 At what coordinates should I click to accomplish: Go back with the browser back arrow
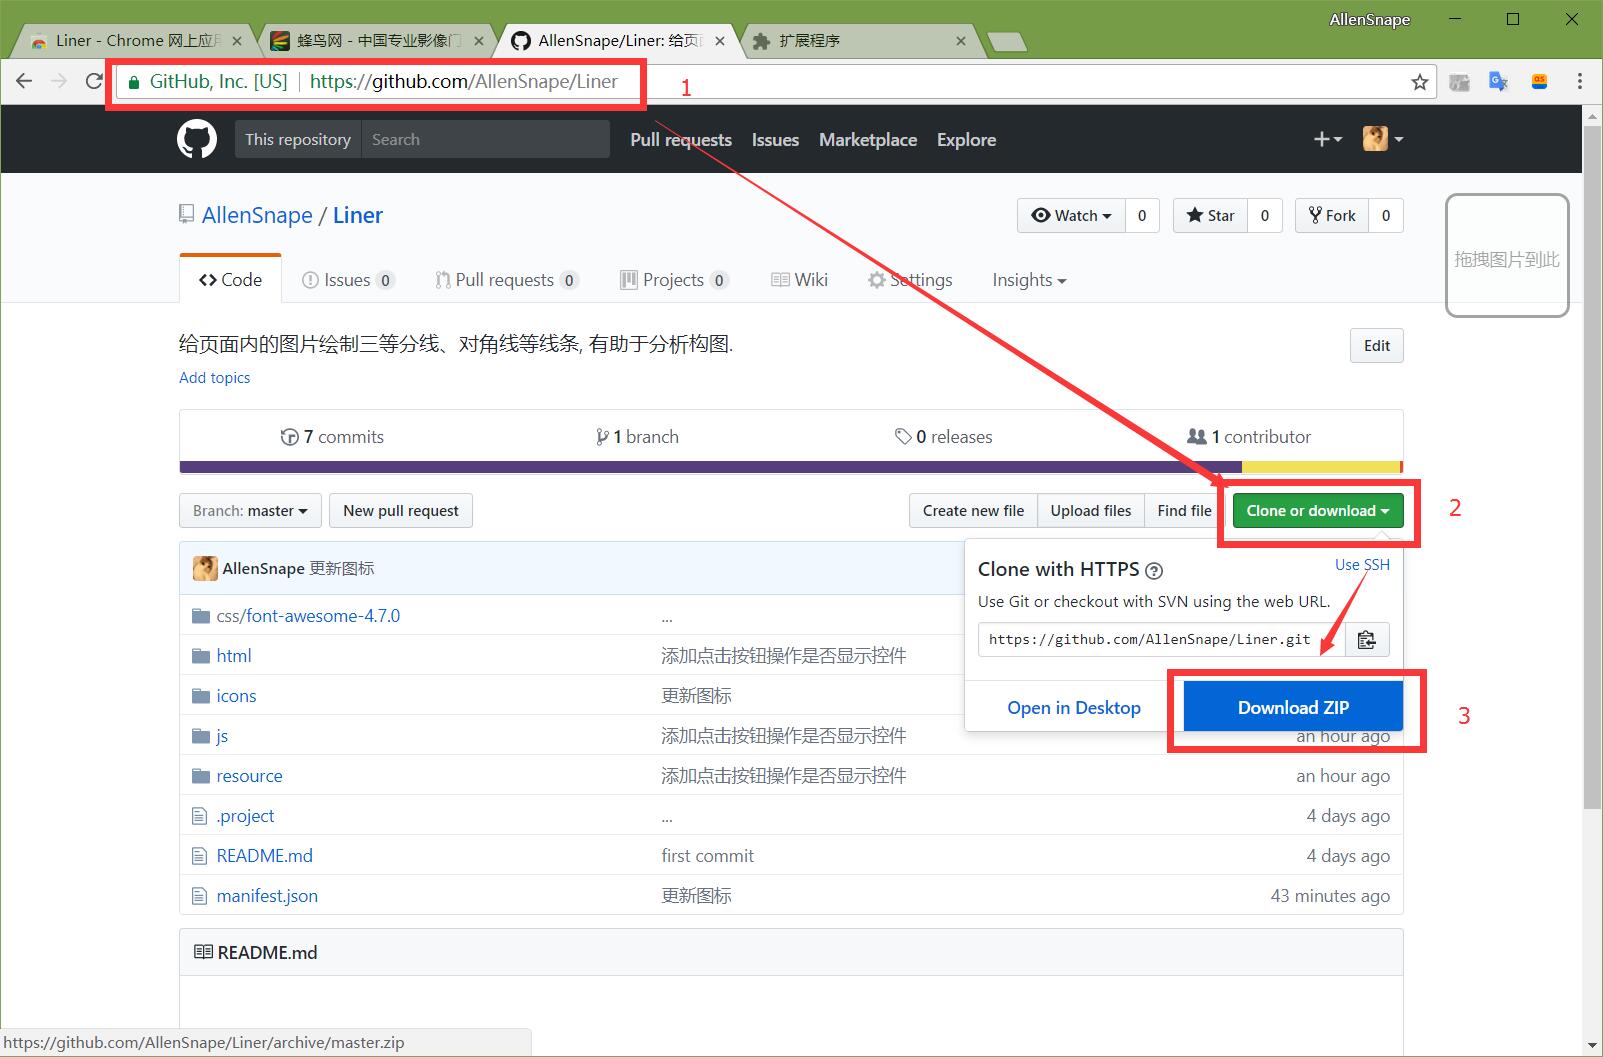tap(25, 81)
